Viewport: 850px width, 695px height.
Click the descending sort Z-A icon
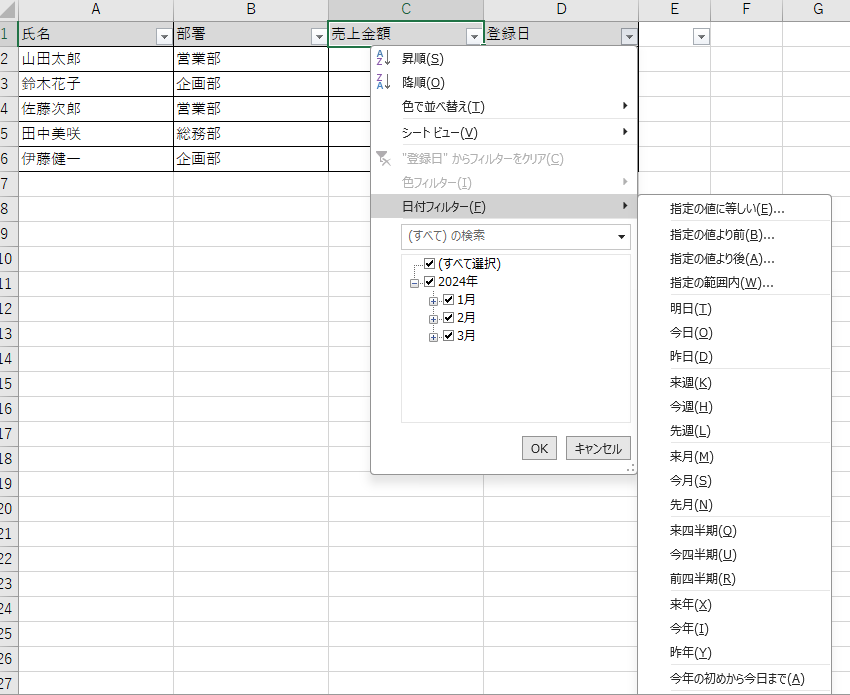click(384, 83)
